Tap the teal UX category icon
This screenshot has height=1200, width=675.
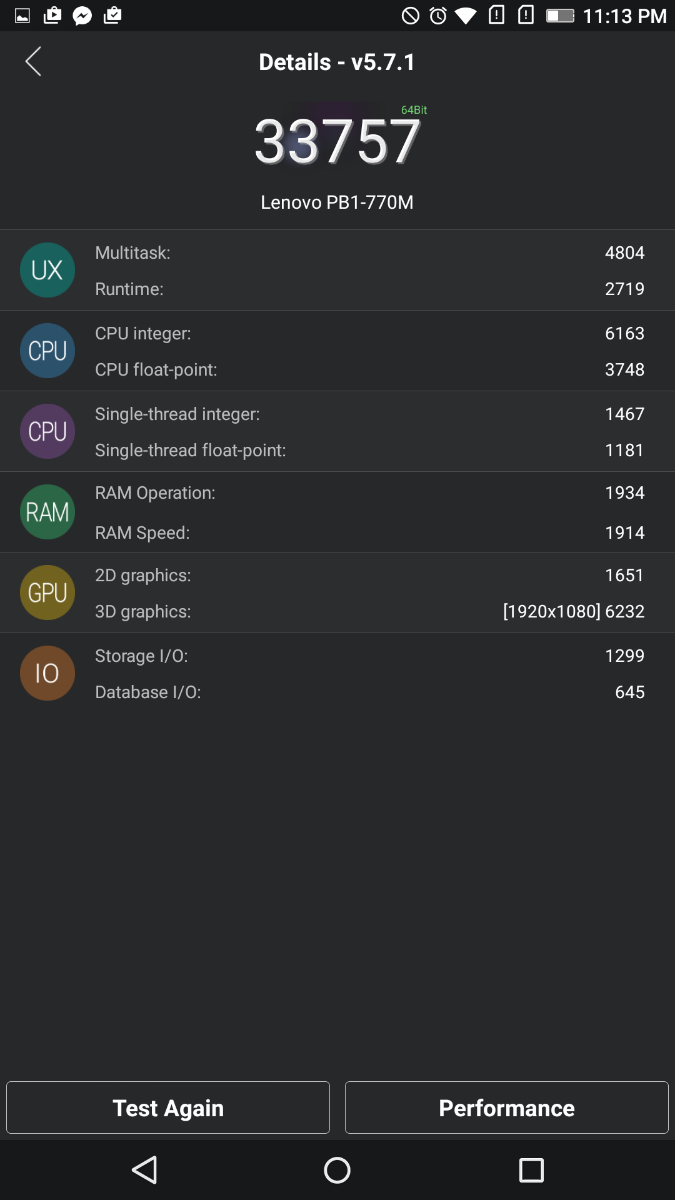click(x=47, y=270)
